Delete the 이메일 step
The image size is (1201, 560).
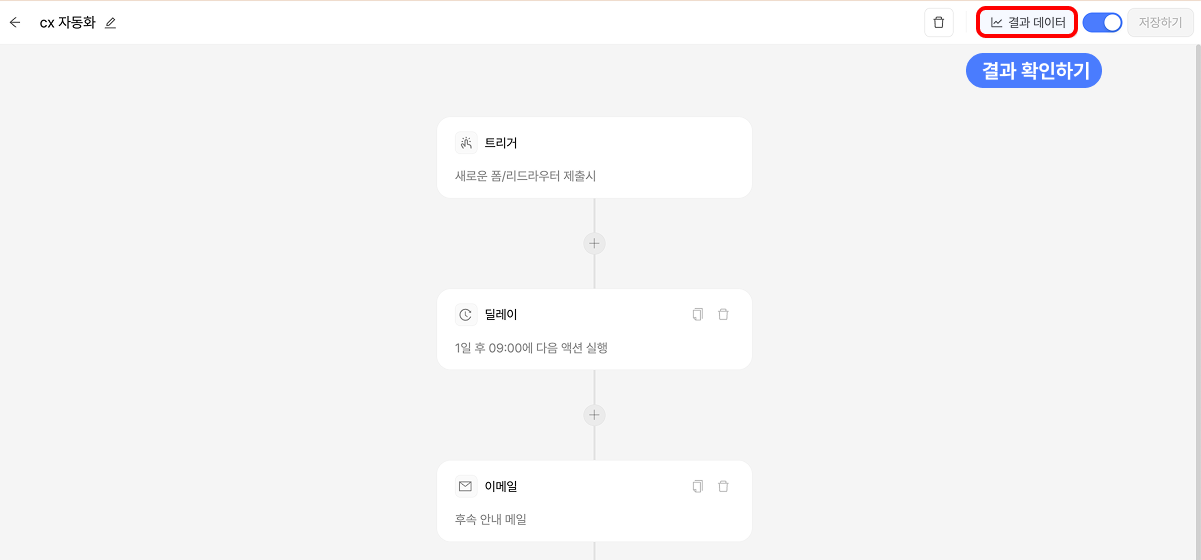point(724,486)
